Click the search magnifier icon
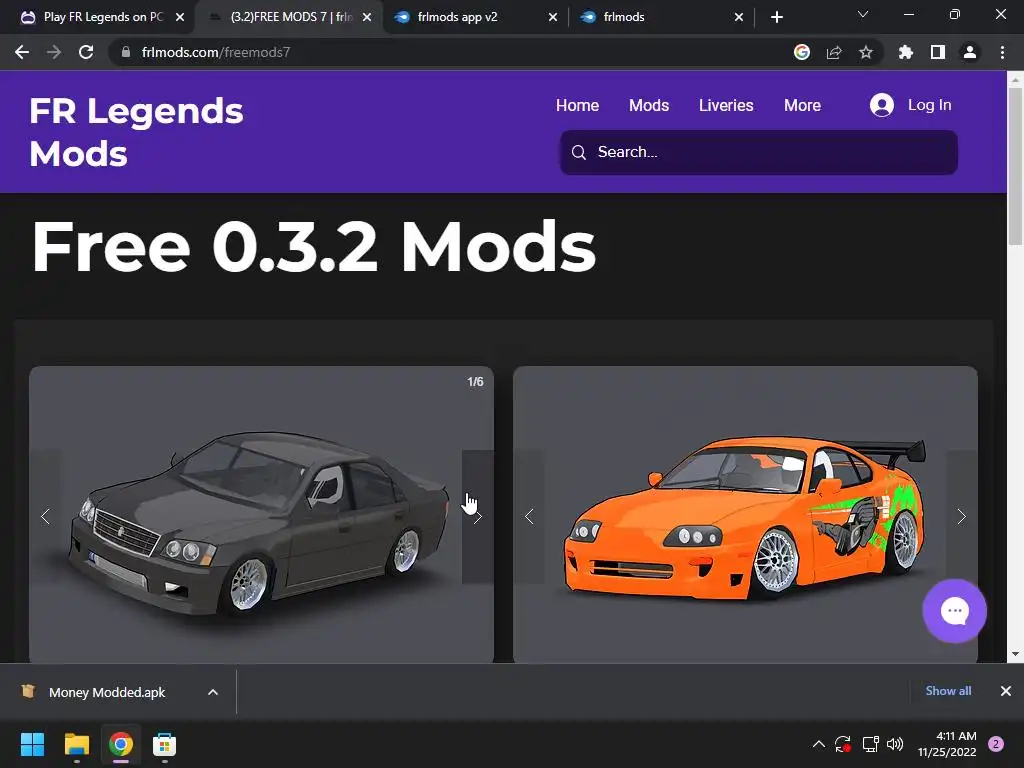This screenshot has height=768, width=1024. pyautogui.click(x=579, y=152)
